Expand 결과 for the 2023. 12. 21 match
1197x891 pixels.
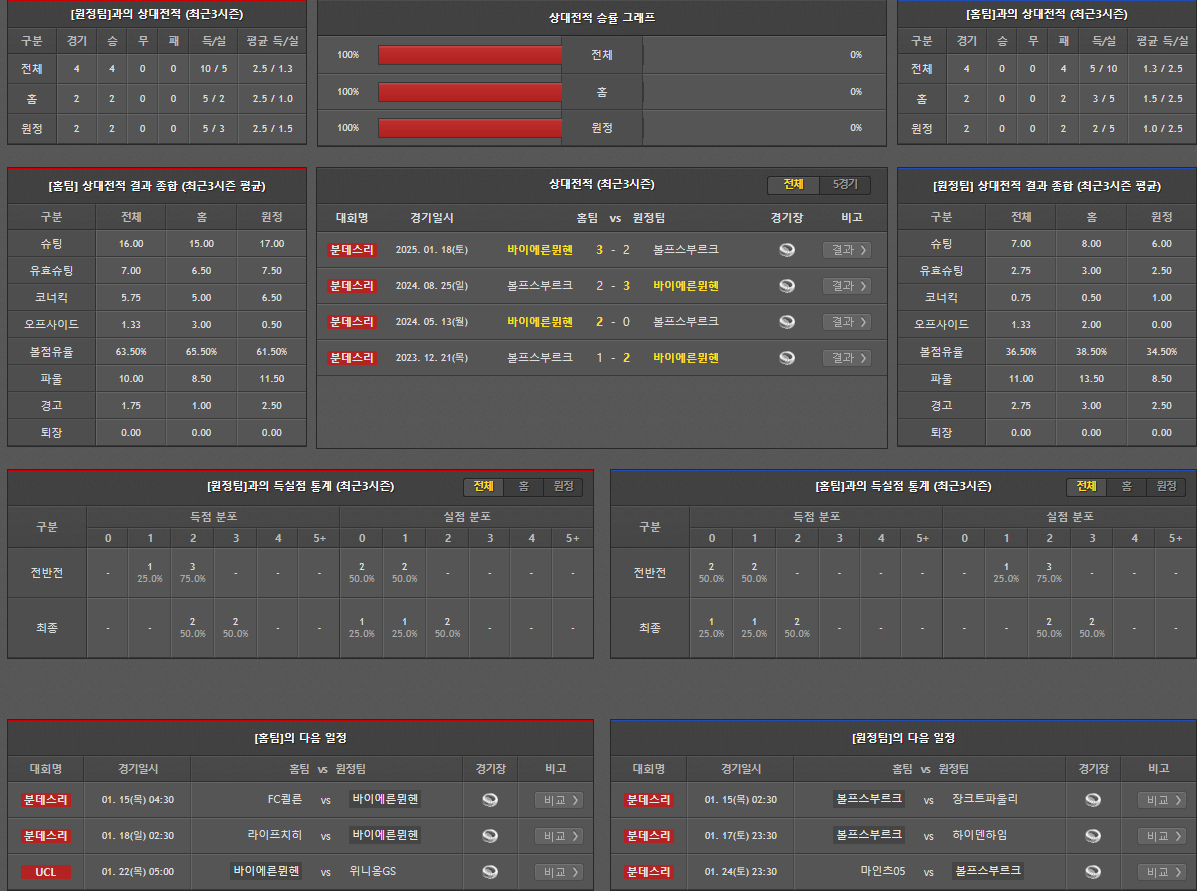point(846,358)
